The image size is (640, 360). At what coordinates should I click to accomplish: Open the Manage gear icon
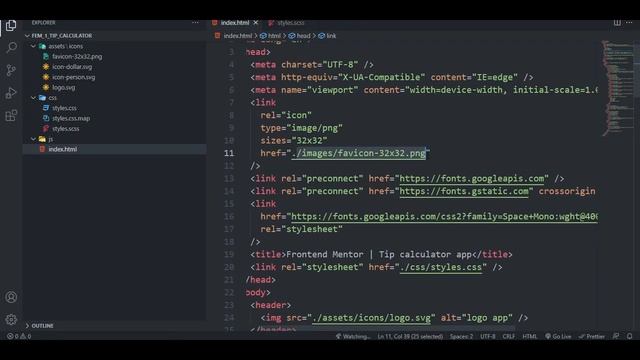click(x=11, y=319)
